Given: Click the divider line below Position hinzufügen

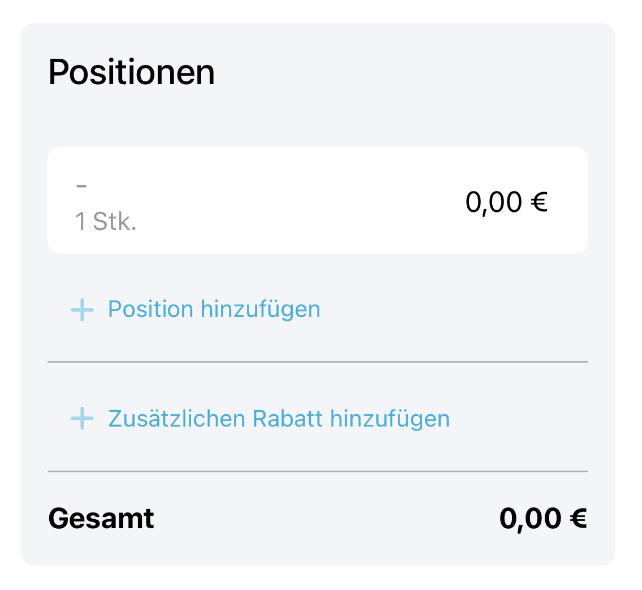Looking at the screenshot, I should coord(318,362).
